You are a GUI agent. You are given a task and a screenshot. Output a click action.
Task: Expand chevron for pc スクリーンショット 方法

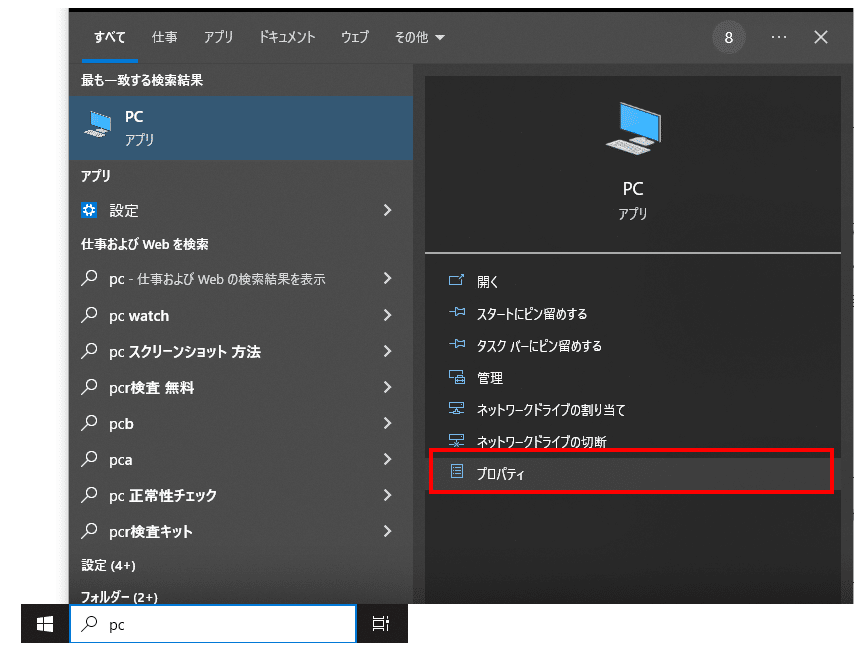coord(388,351)
